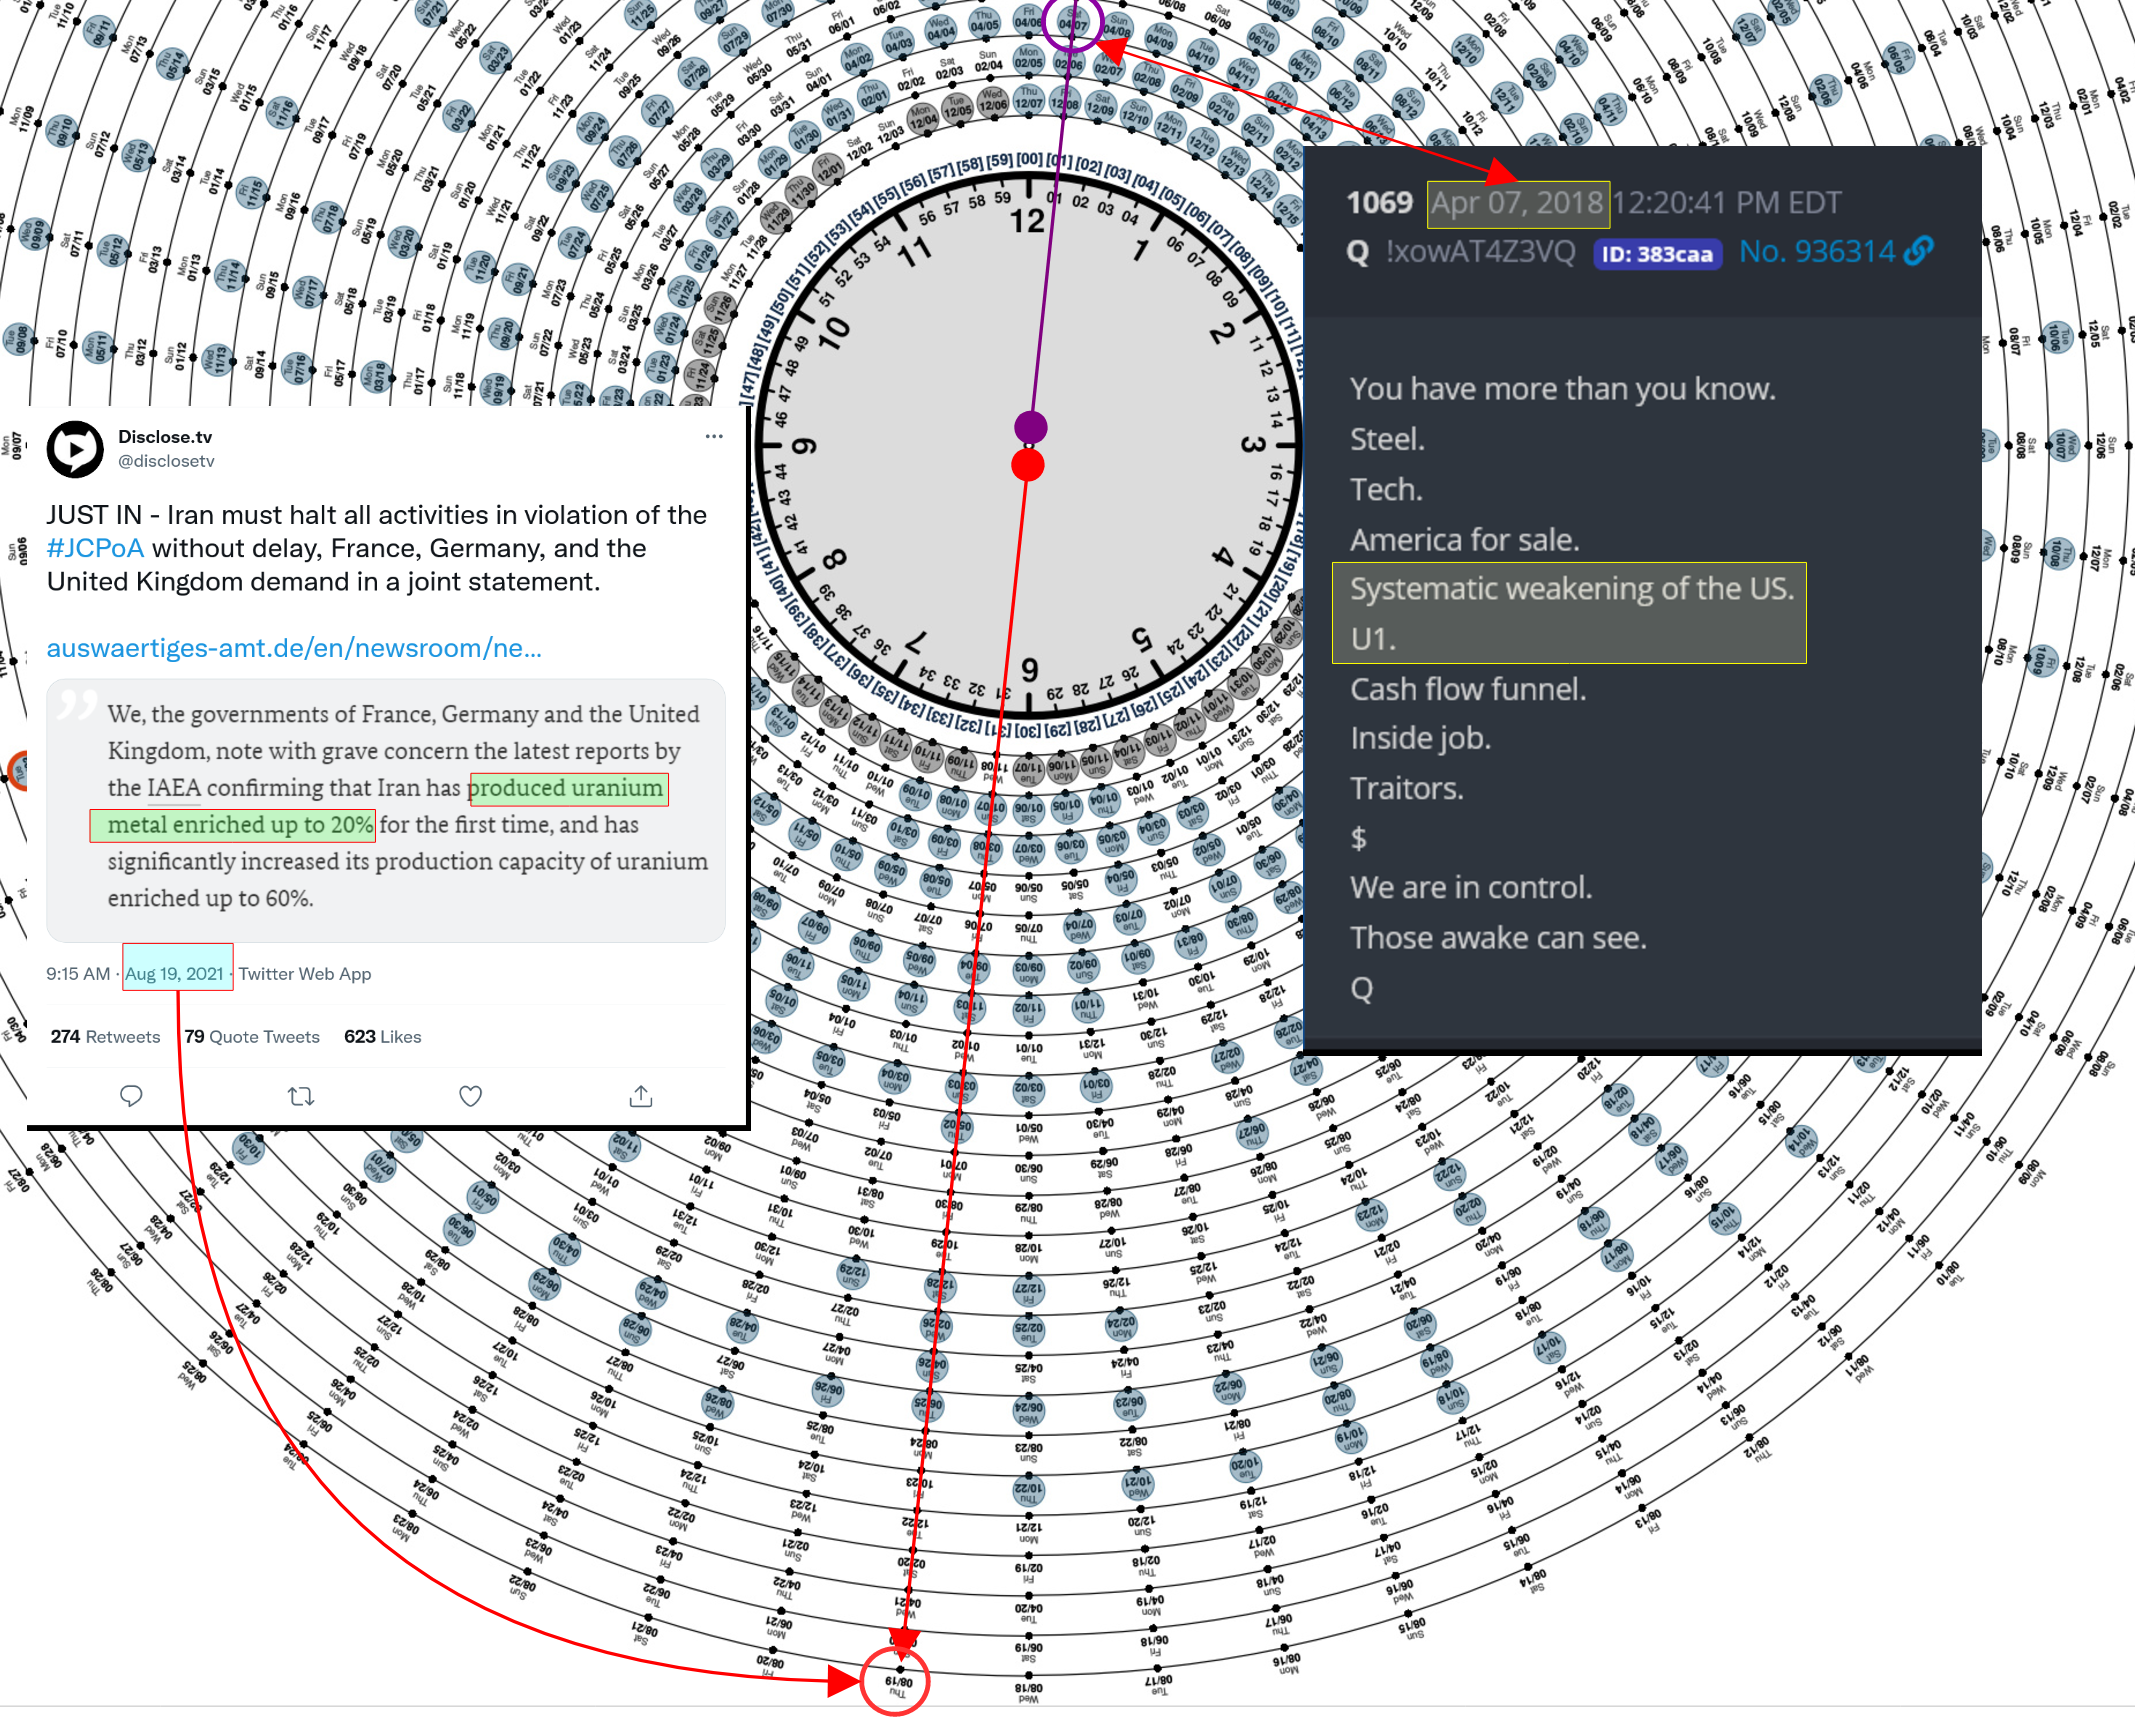Click 'Systematic weakening of the US.' line
Image resolution: width=2135 pixels, height=1723 pixels.
(x=1572, y=589)
